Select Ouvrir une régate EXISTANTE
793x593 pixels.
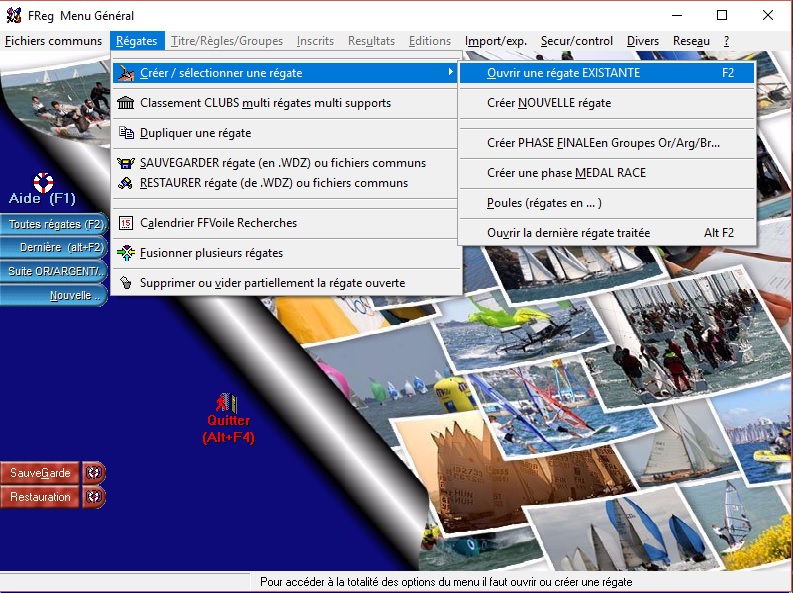pyautogui.click(x=607, y=73)
